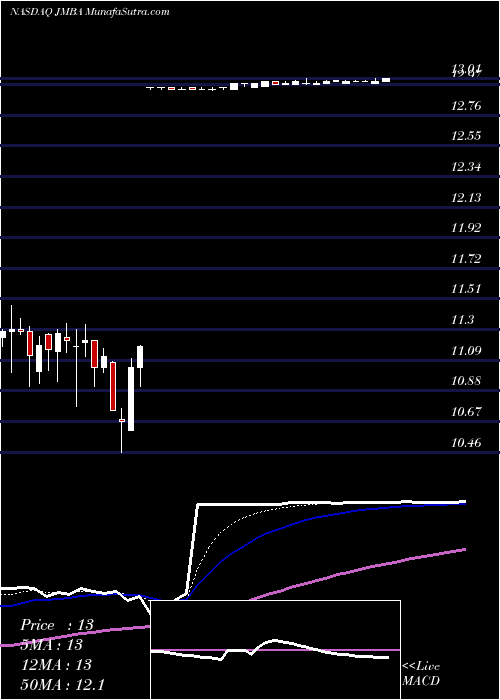Click the lowest-wick candlestick near 10.46
The image size is (500, 700).
coord(122,429)
